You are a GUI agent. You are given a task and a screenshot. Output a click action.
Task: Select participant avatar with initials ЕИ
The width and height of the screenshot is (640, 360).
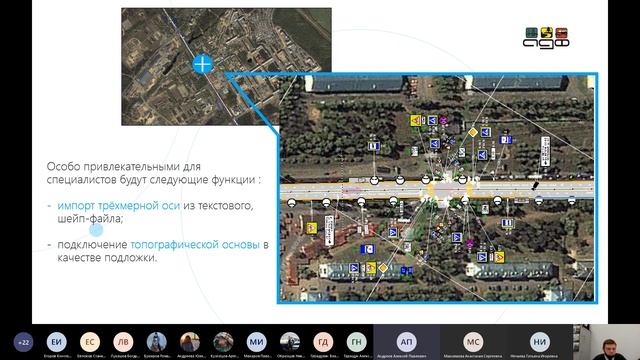pyautogui.click(x=56, y=342)
